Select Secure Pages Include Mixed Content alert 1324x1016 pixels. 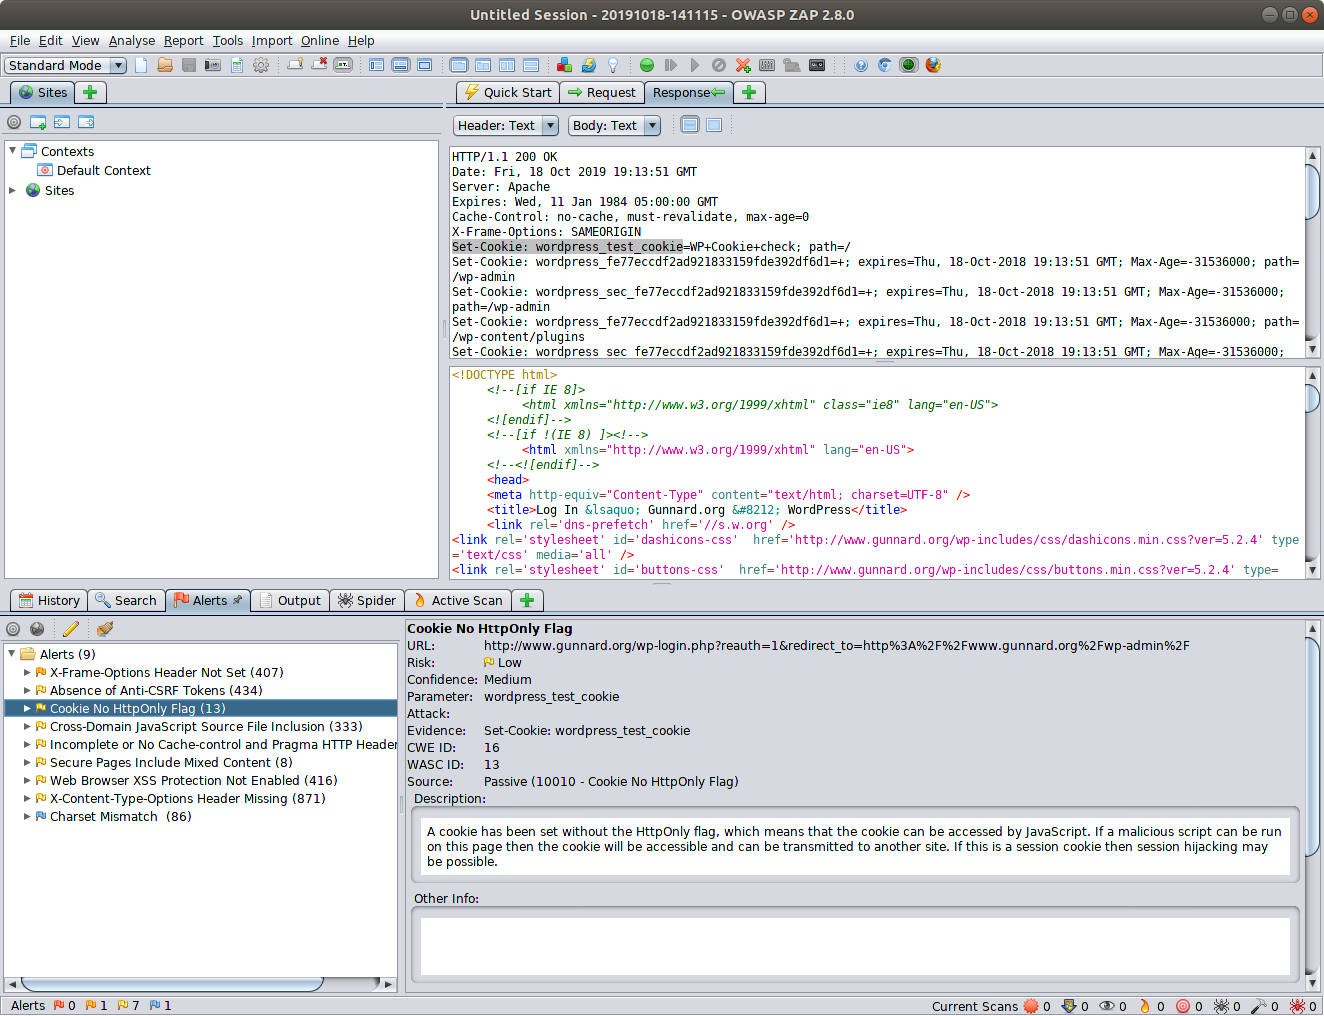(x=171, y=763)
